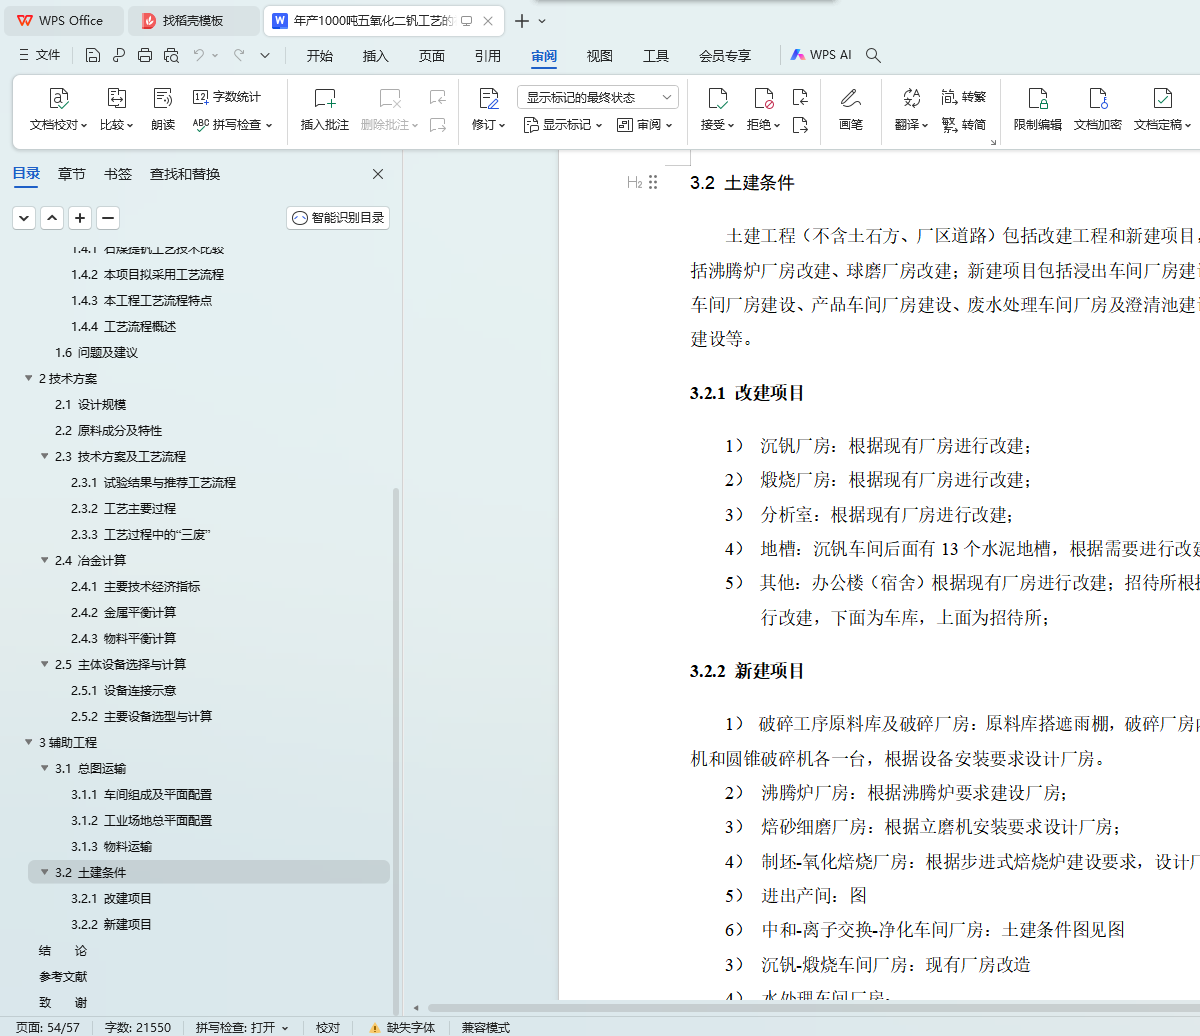1200x1036 pixels.
Task: Open the 查找和替换 navigation tab
Action: (x=185, y=174)
